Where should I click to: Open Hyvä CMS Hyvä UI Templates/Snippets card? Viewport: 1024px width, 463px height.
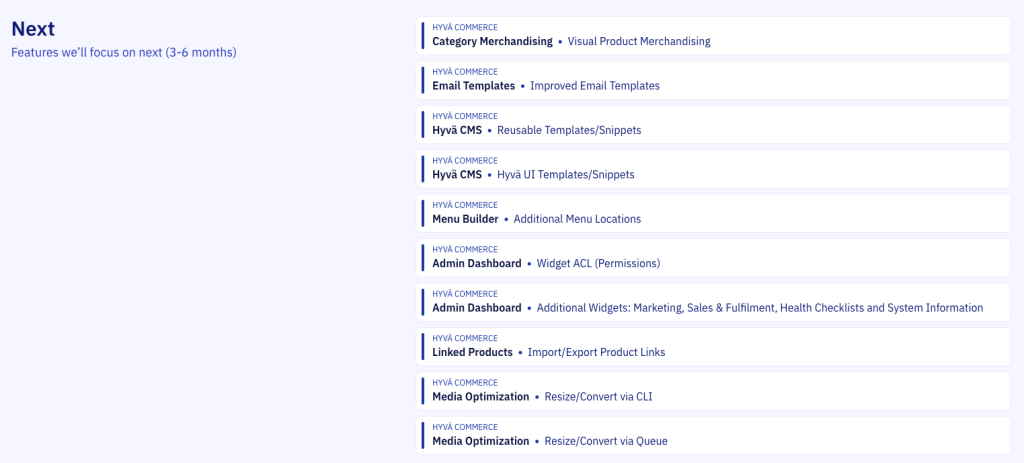coord(712,168)
